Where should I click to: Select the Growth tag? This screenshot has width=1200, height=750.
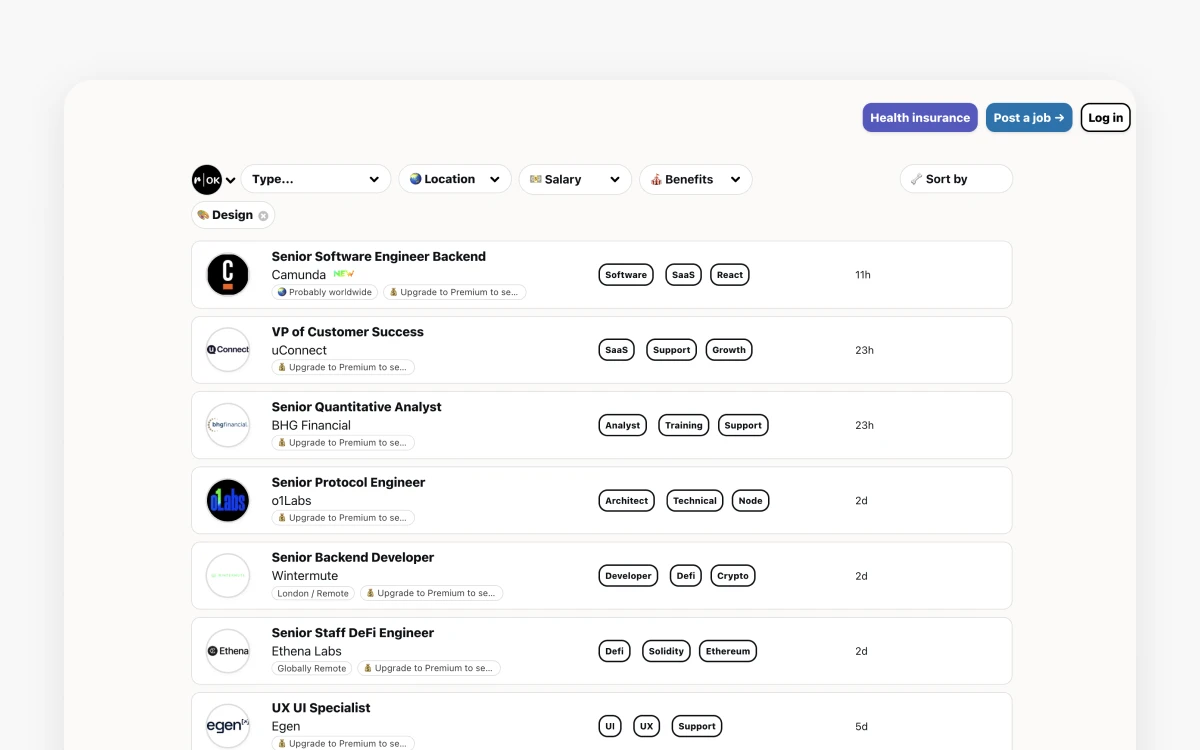tap(729, 350)
